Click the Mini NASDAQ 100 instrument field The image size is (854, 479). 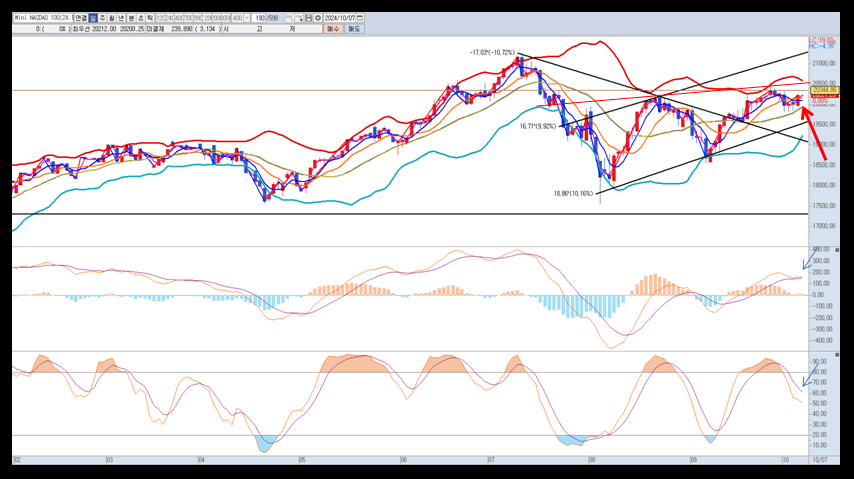(x=43, y=18)
